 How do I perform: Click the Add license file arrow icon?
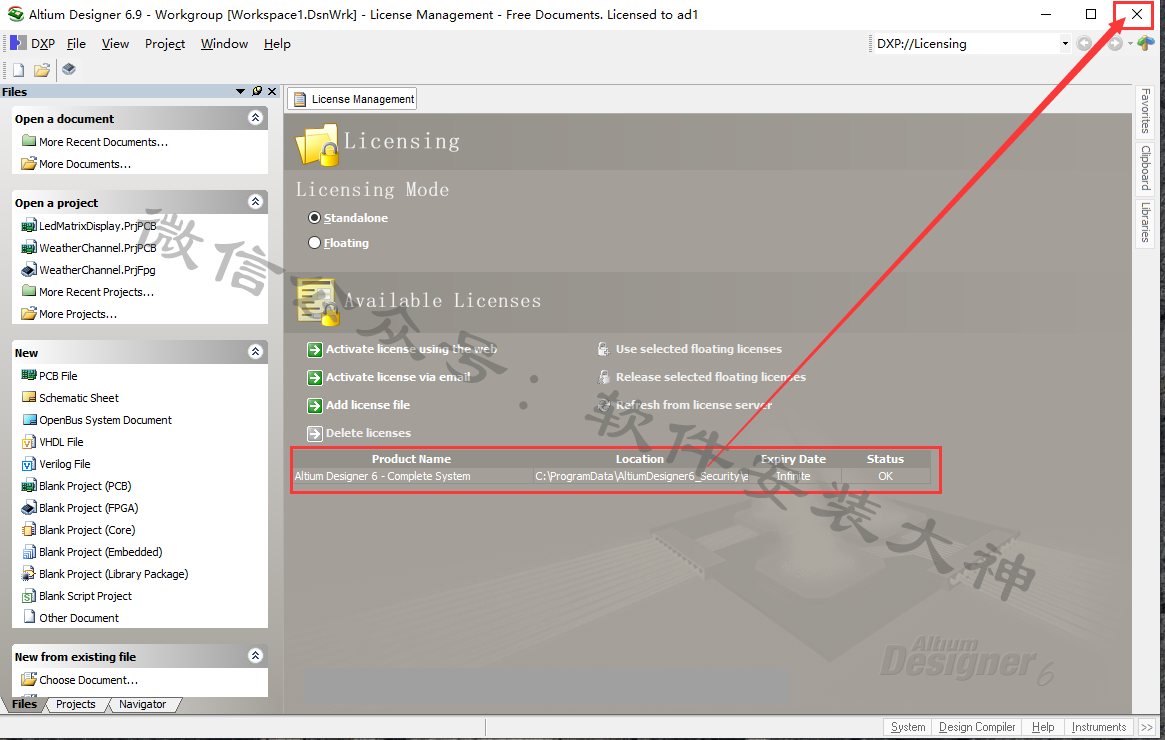coord(315,406)
